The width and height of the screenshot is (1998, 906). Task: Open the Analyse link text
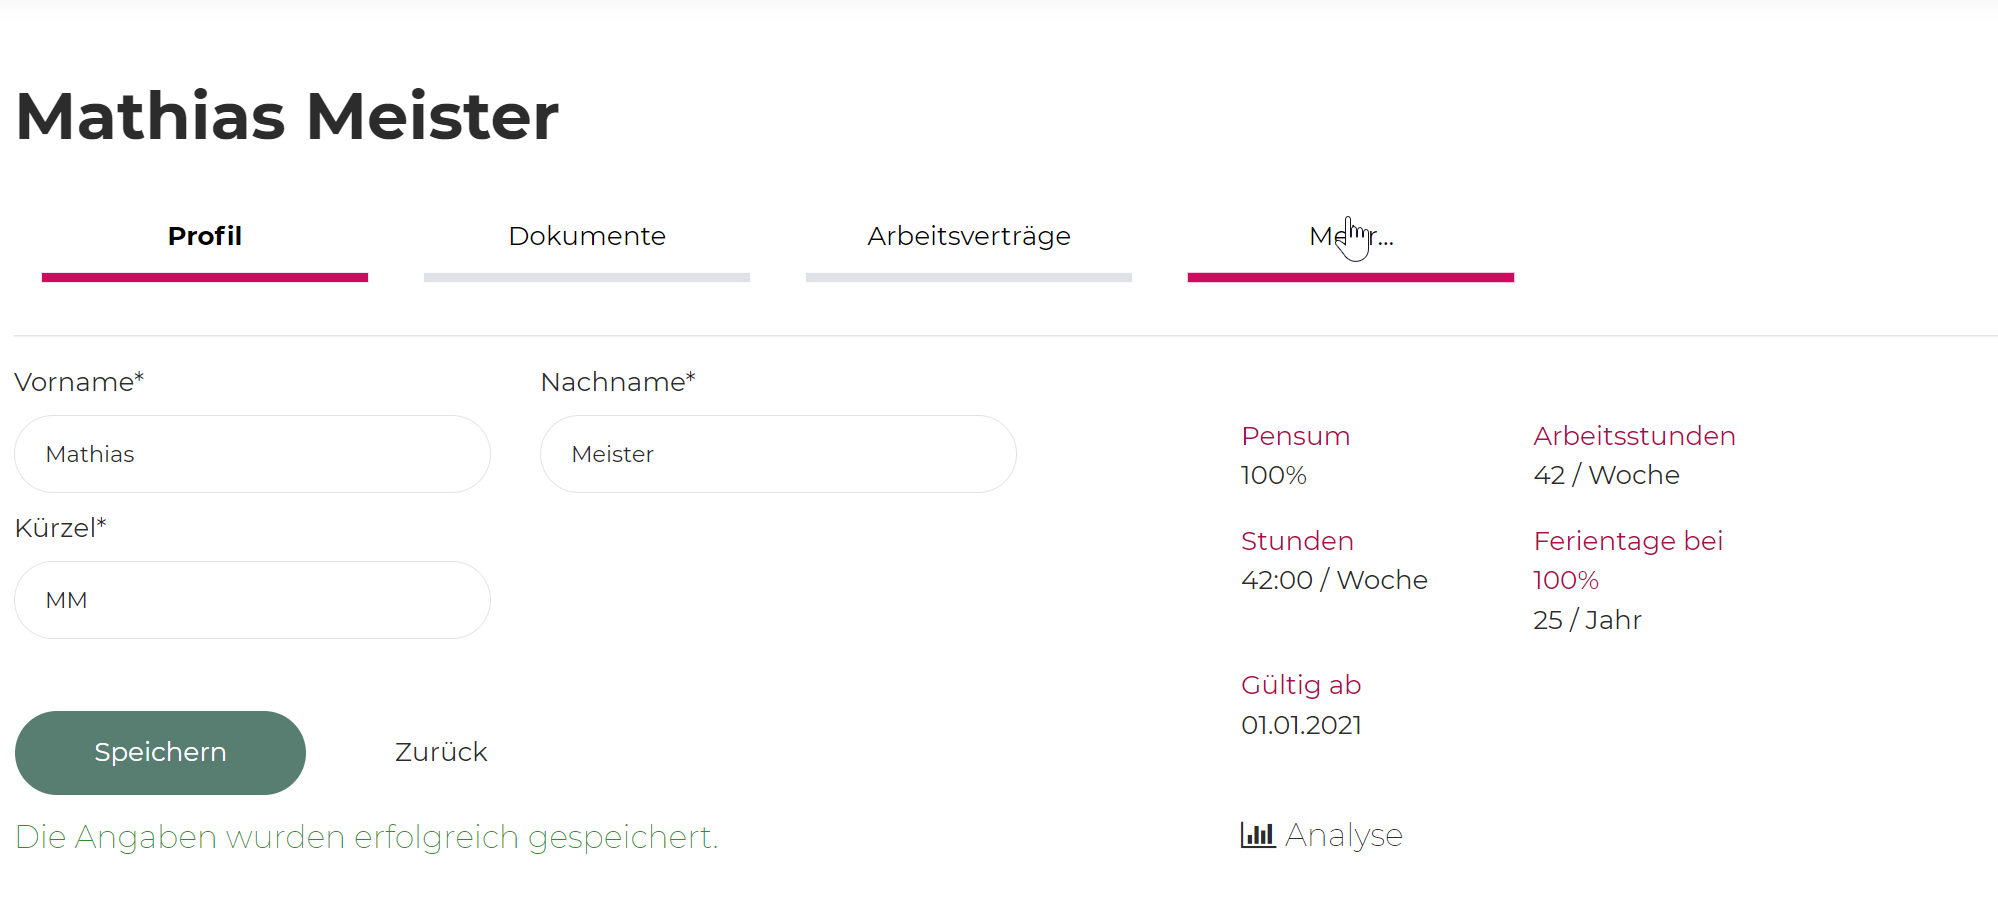tap(1344, 835)
